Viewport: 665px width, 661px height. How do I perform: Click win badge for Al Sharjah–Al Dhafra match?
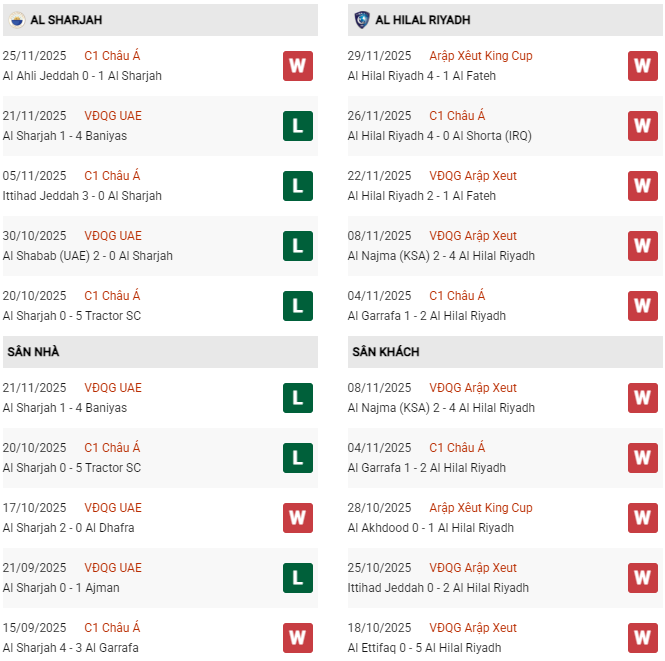pos(298,518)
